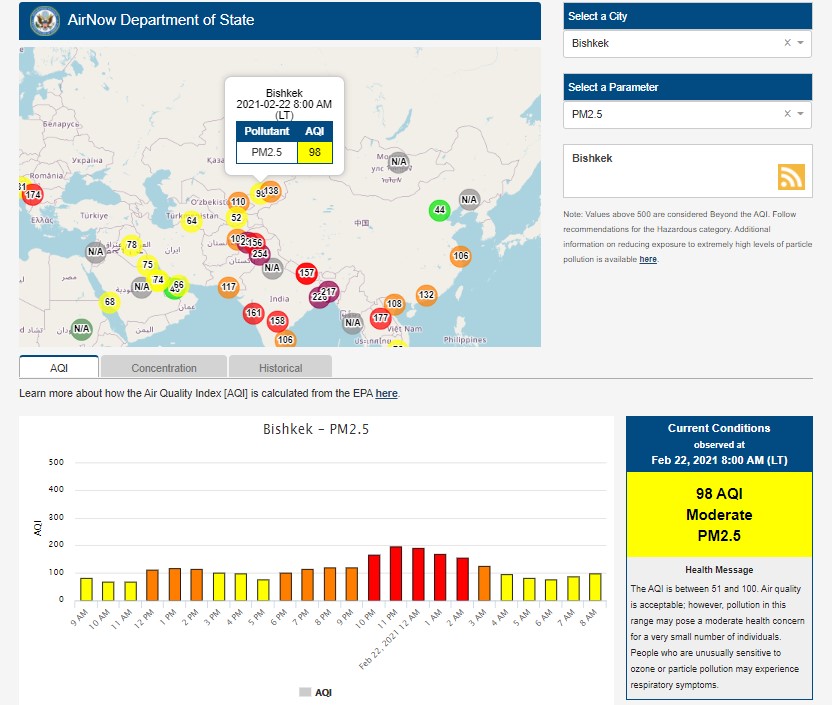Select the green 44 map marker
The image size is (832, 705).
439,210
